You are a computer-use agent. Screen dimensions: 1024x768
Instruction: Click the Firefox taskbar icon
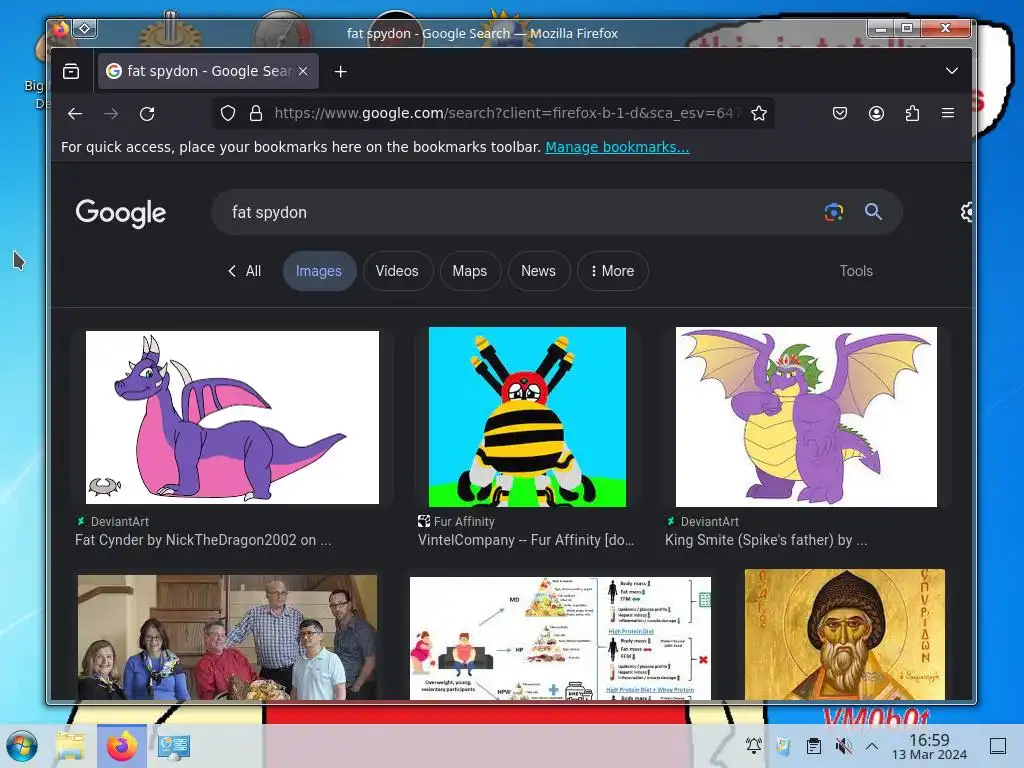pyautogui.click(x=122, y=746)
